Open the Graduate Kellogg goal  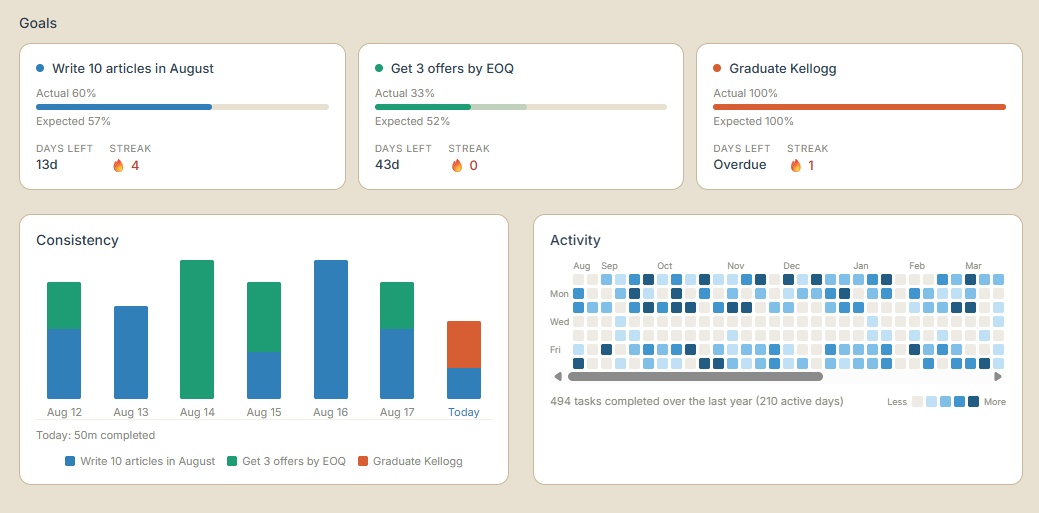coord(859,117)
